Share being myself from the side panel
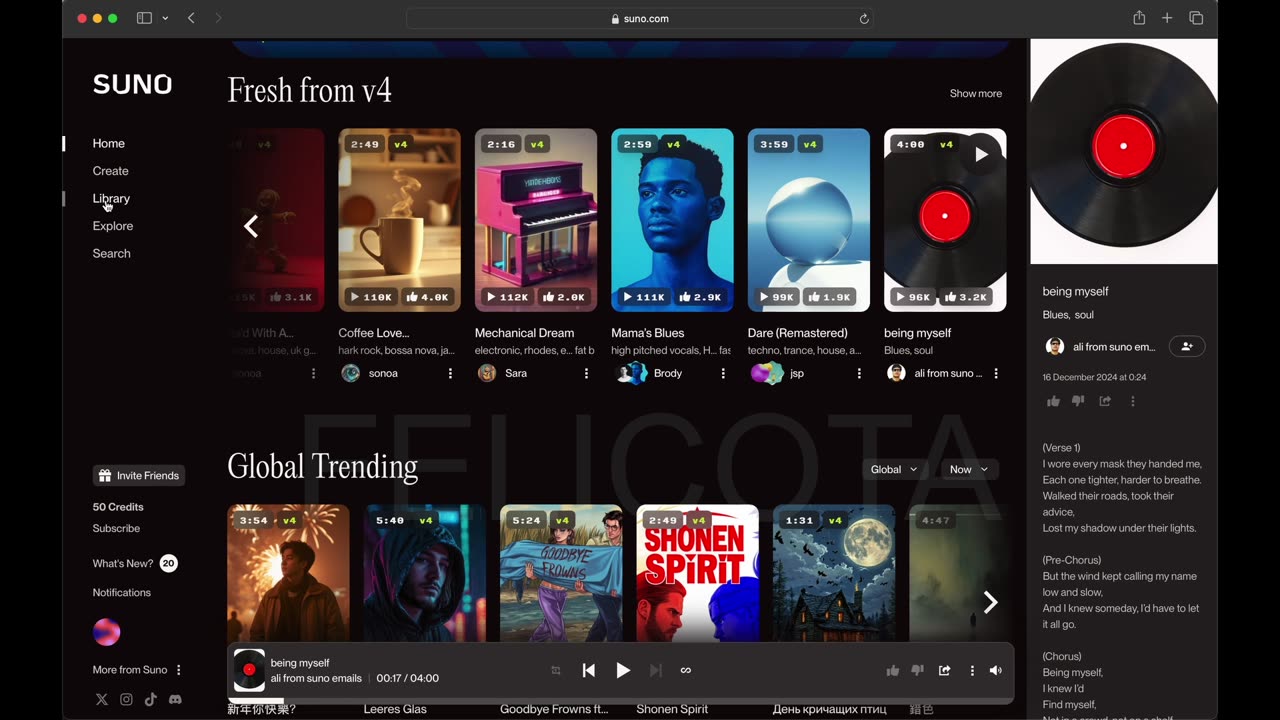This screenshot has width=1280, height=720. 1105,401
